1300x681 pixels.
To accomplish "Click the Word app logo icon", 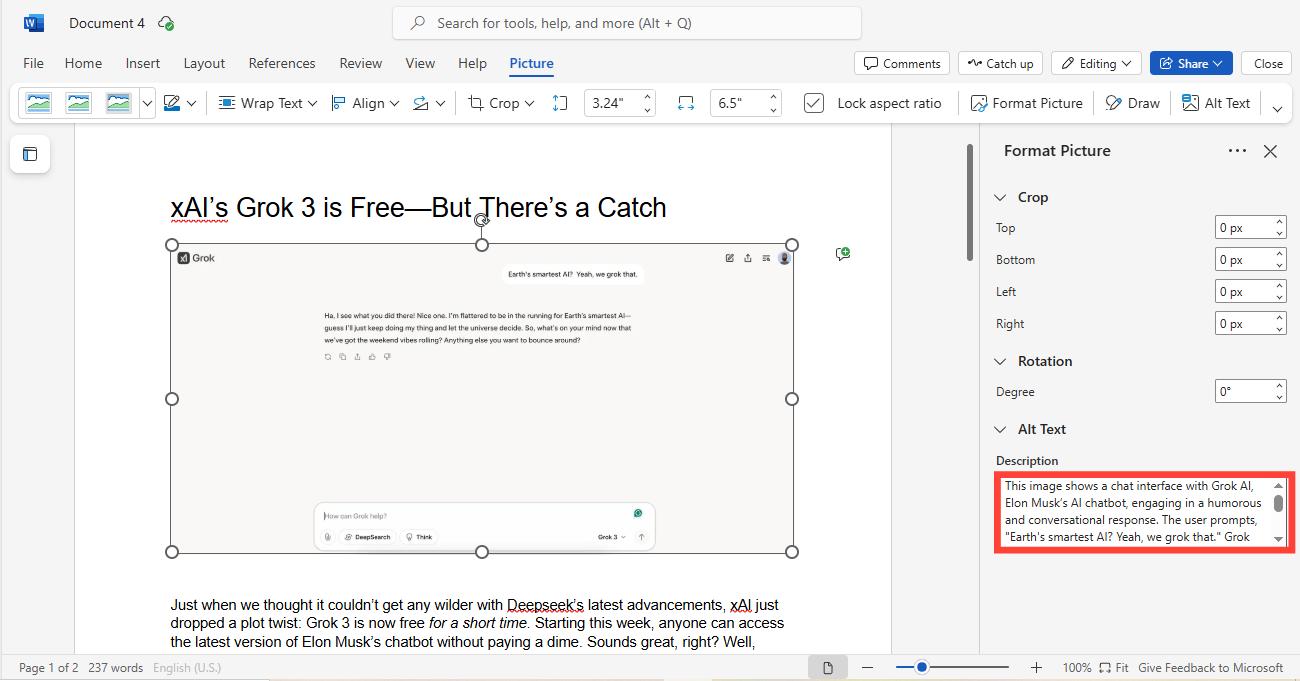I will click(34, 23).
